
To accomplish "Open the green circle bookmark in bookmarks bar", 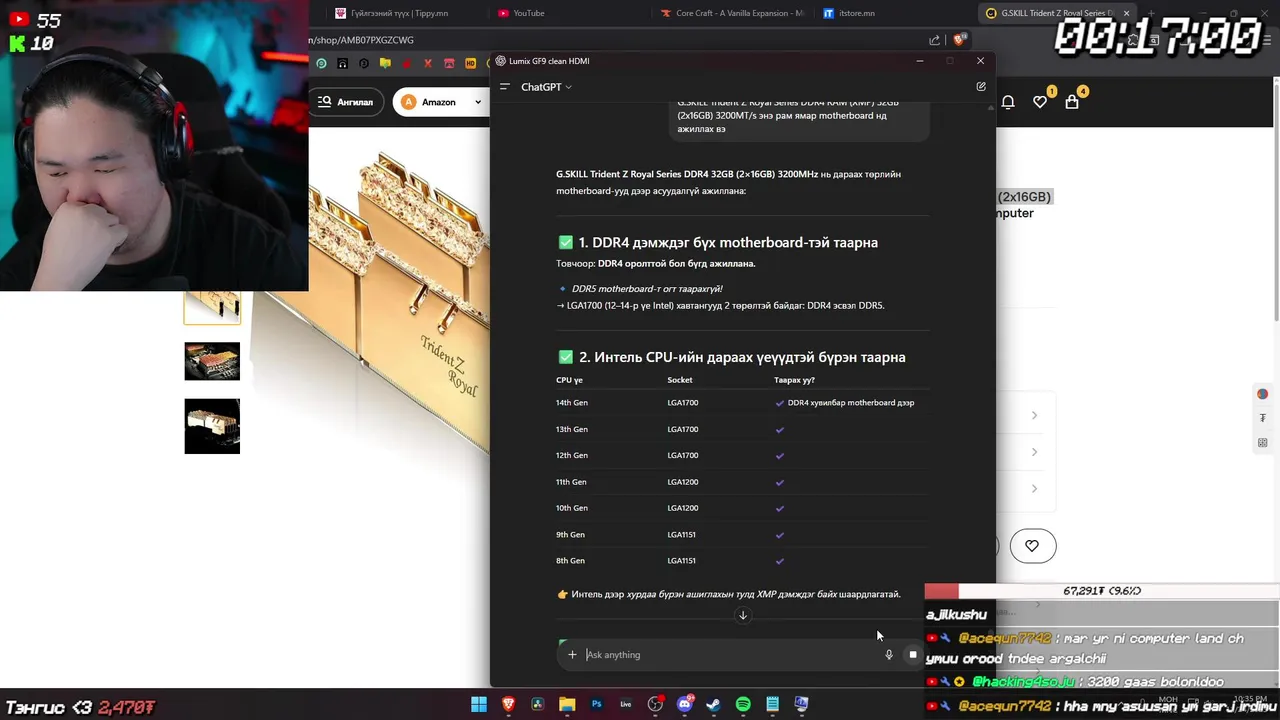I will coord(321,64).
